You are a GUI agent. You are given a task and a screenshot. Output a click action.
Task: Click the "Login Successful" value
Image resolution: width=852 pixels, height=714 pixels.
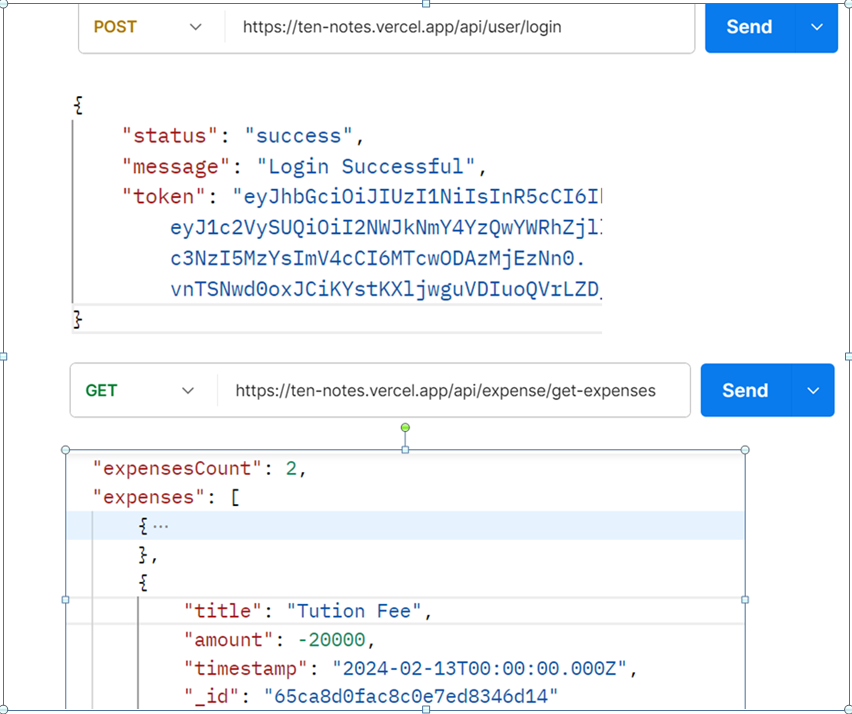coord(366,166)
